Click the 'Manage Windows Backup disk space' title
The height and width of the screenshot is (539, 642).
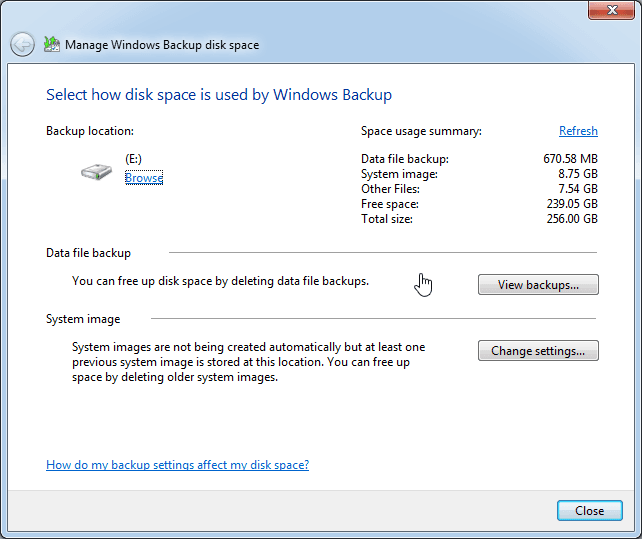click(162, 45)
